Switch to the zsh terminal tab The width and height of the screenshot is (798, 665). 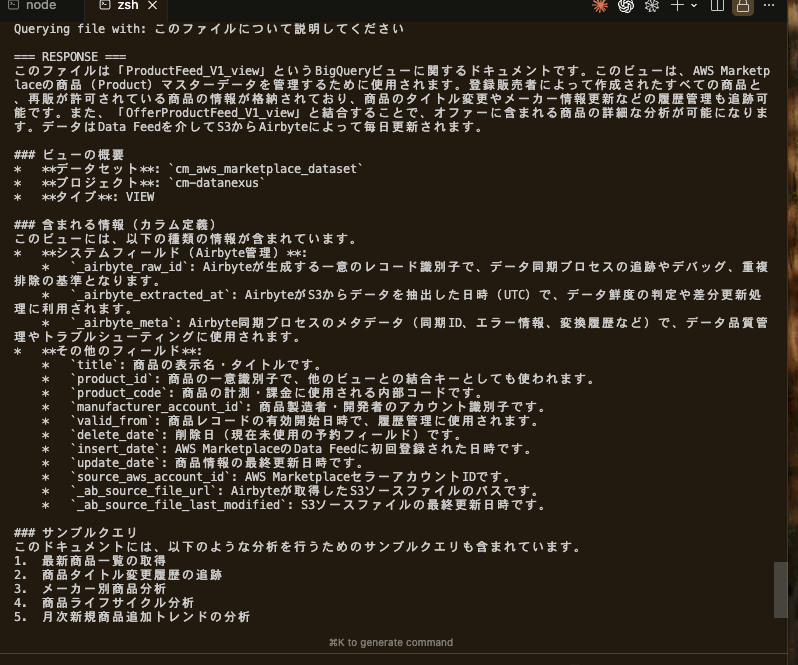click(118, 6)
